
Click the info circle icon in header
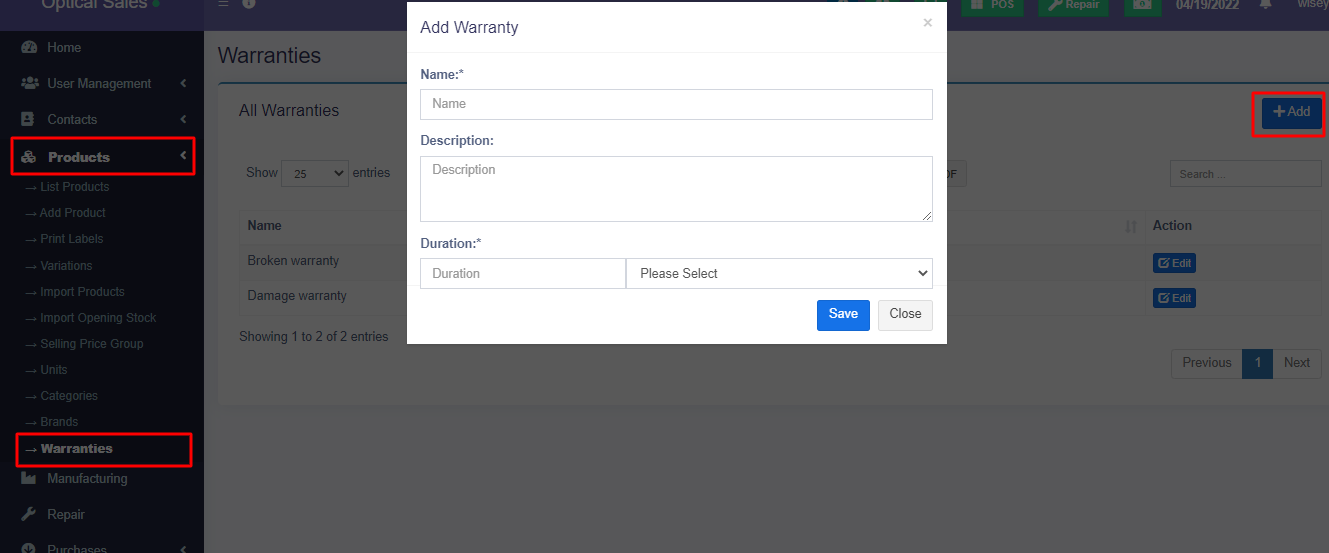249,4
